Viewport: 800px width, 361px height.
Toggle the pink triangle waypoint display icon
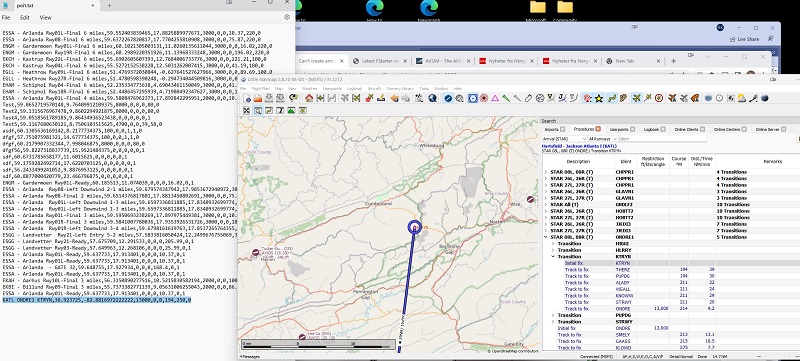[x=495, y=98]
